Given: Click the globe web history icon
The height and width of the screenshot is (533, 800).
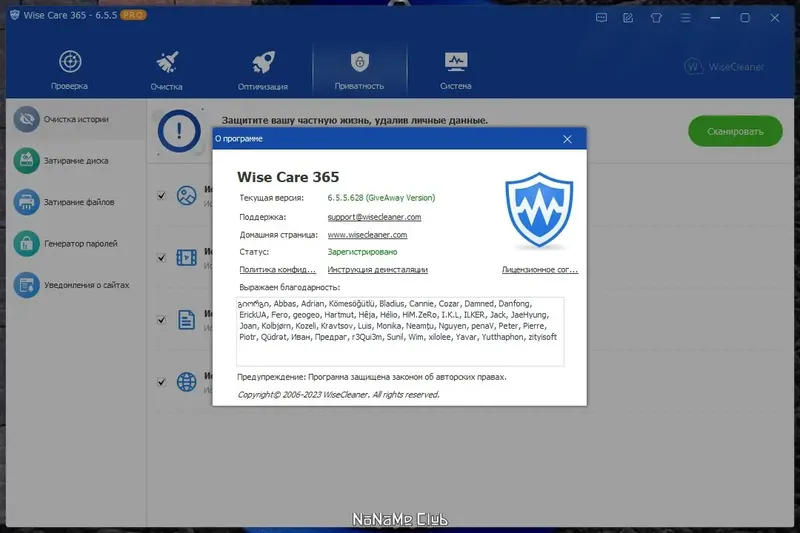Looking at the screenshot, I should coord(186,382).
